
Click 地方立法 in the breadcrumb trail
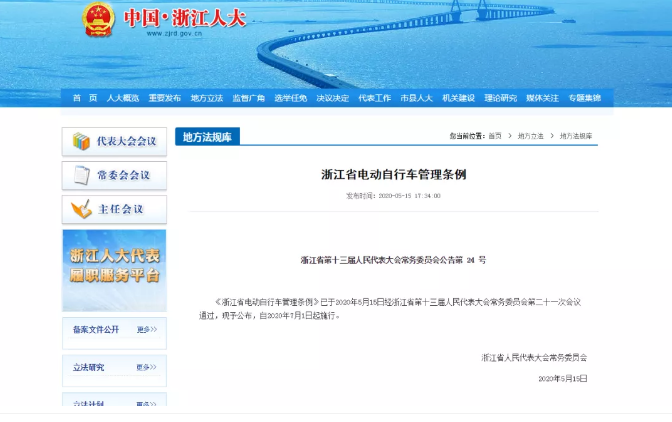(x=530, y=136)
